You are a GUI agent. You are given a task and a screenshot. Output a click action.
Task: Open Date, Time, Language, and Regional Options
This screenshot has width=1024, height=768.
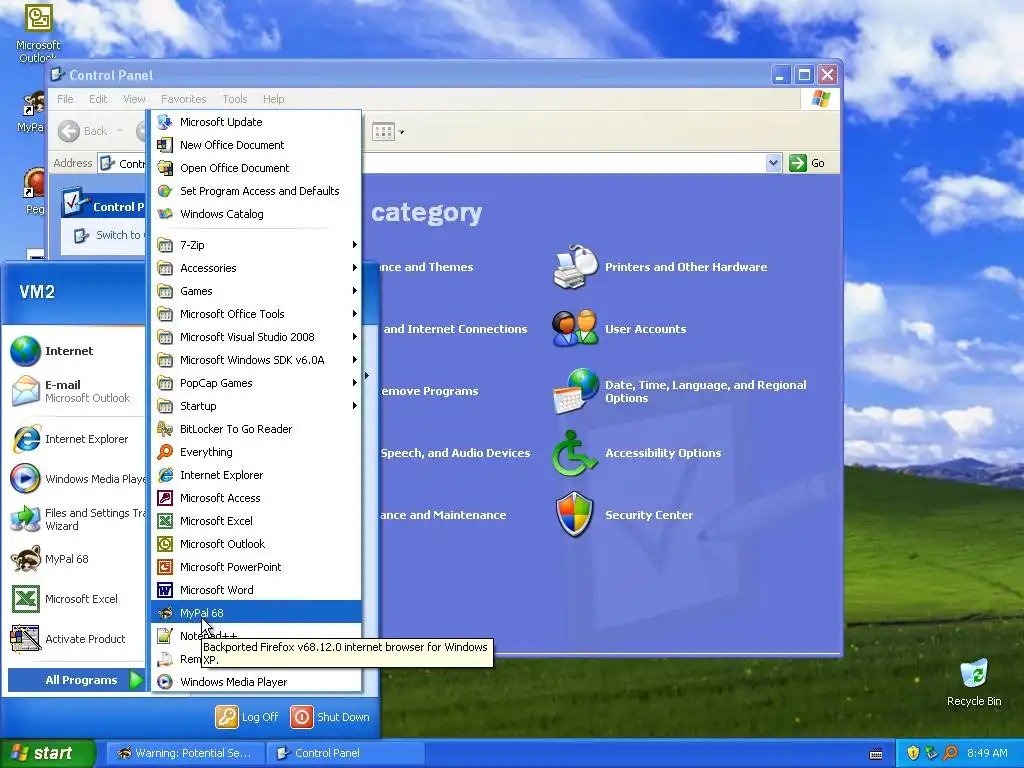pyautogui.click(x=705, y=391)
